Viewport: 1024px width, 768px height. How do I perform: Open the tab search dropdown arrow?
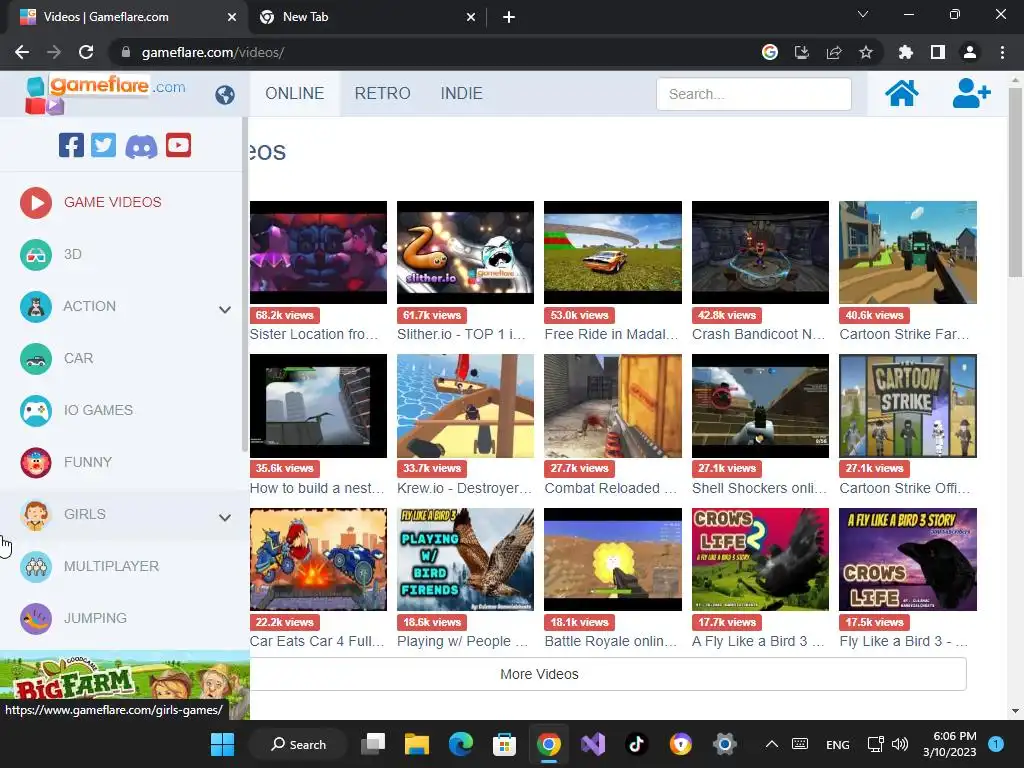coord(863,14)
